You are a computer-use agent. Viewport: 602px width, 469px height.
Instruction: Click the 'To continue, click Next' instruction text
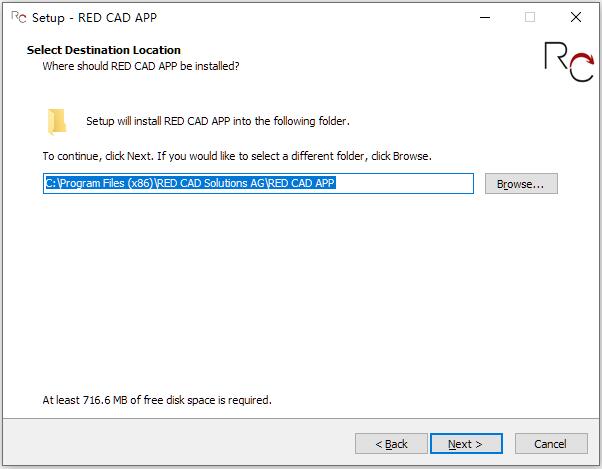(x=237, y=156)
